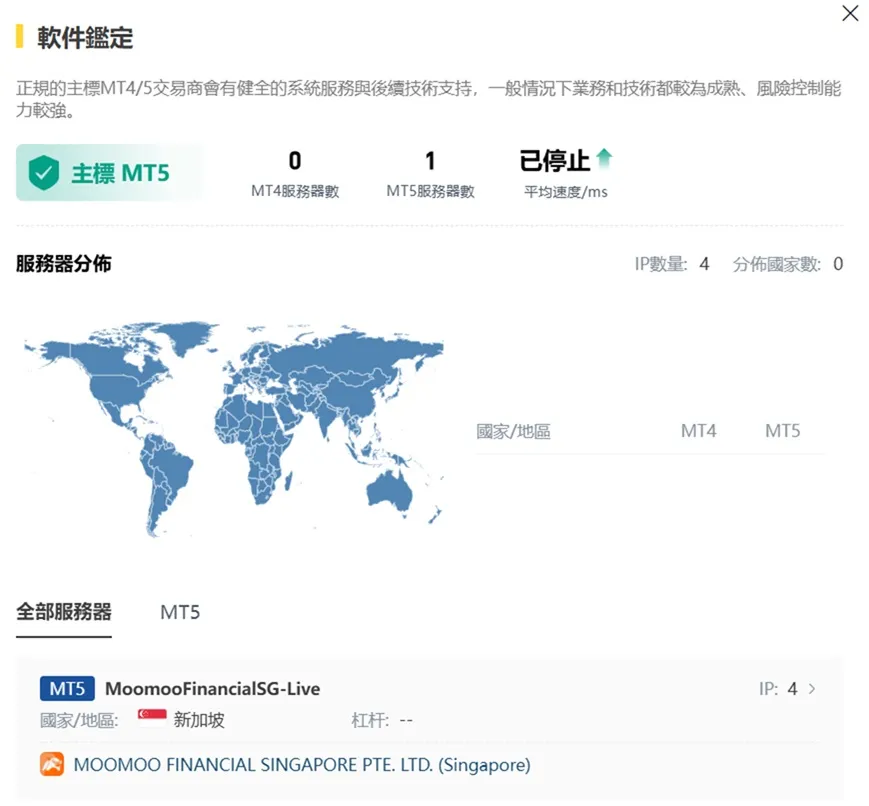Click the green up arrow beside 已停止
This screenshot has width=869, height=806.
(x=604, y=159)
